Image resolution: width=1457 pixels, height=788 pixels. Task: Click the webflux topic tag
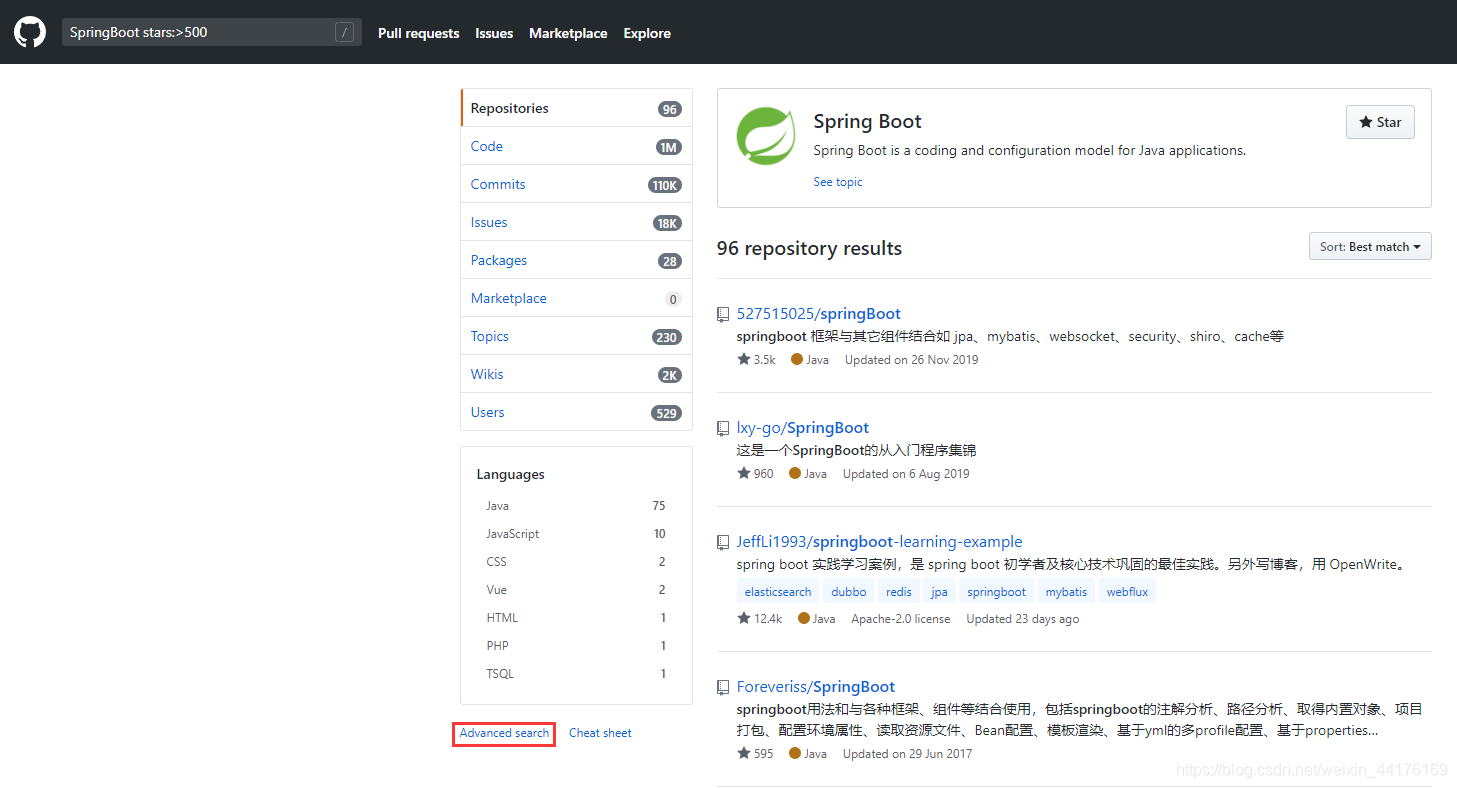tap(1127, 592)
